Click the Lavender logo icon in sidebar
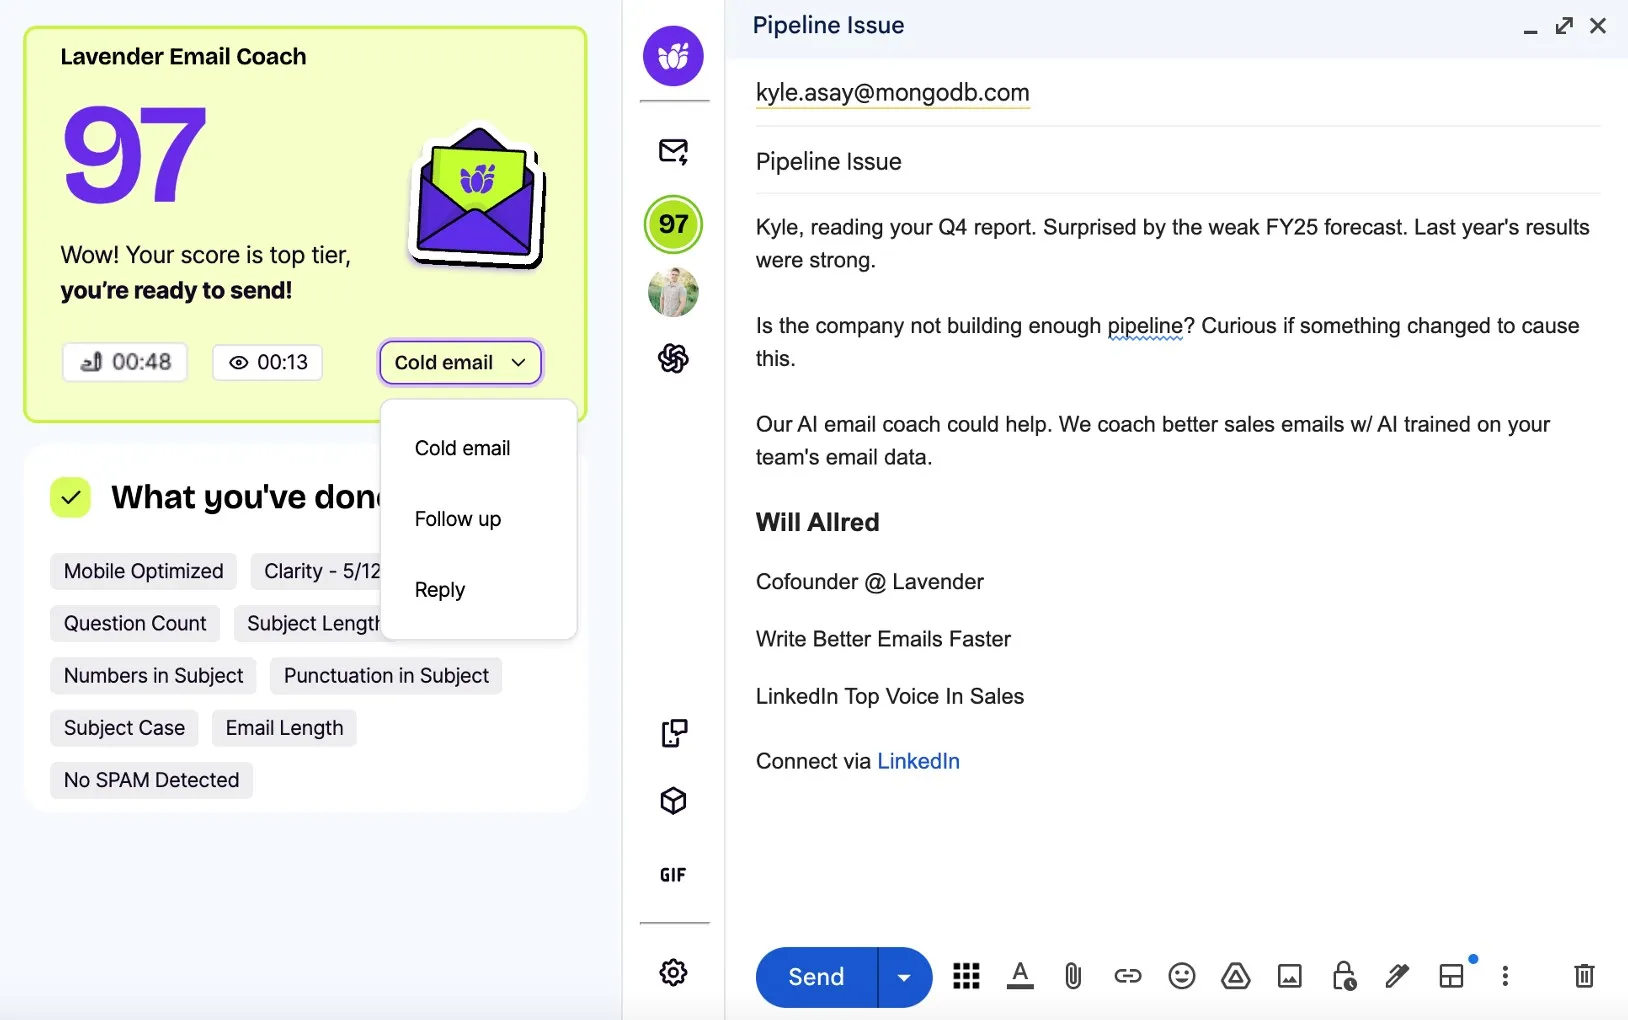The image size is (1628, 1020). [x=673, y=56]
